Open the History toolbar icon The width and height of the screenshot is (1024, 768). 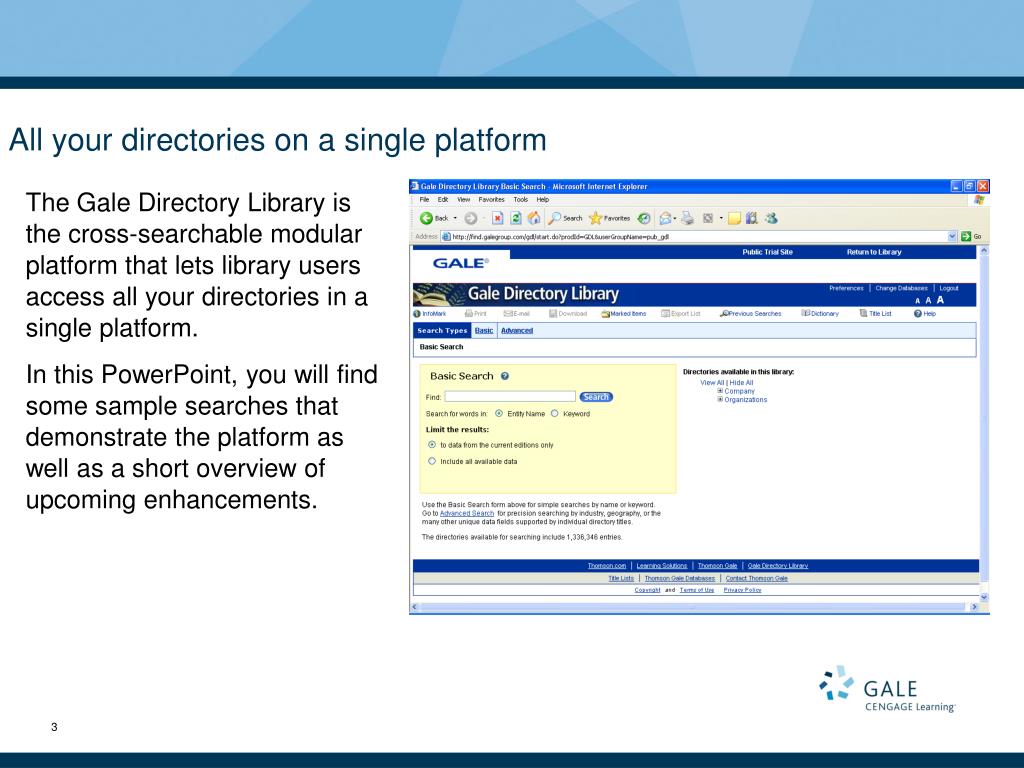[x=644, y=218]
